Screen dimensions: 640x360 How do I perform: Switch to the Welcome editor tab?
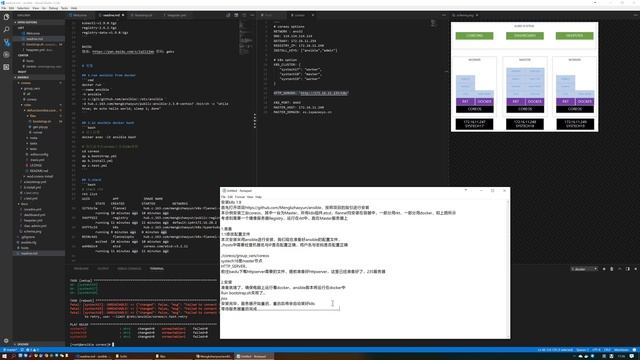pyautogui.click(x=80, y=15)
